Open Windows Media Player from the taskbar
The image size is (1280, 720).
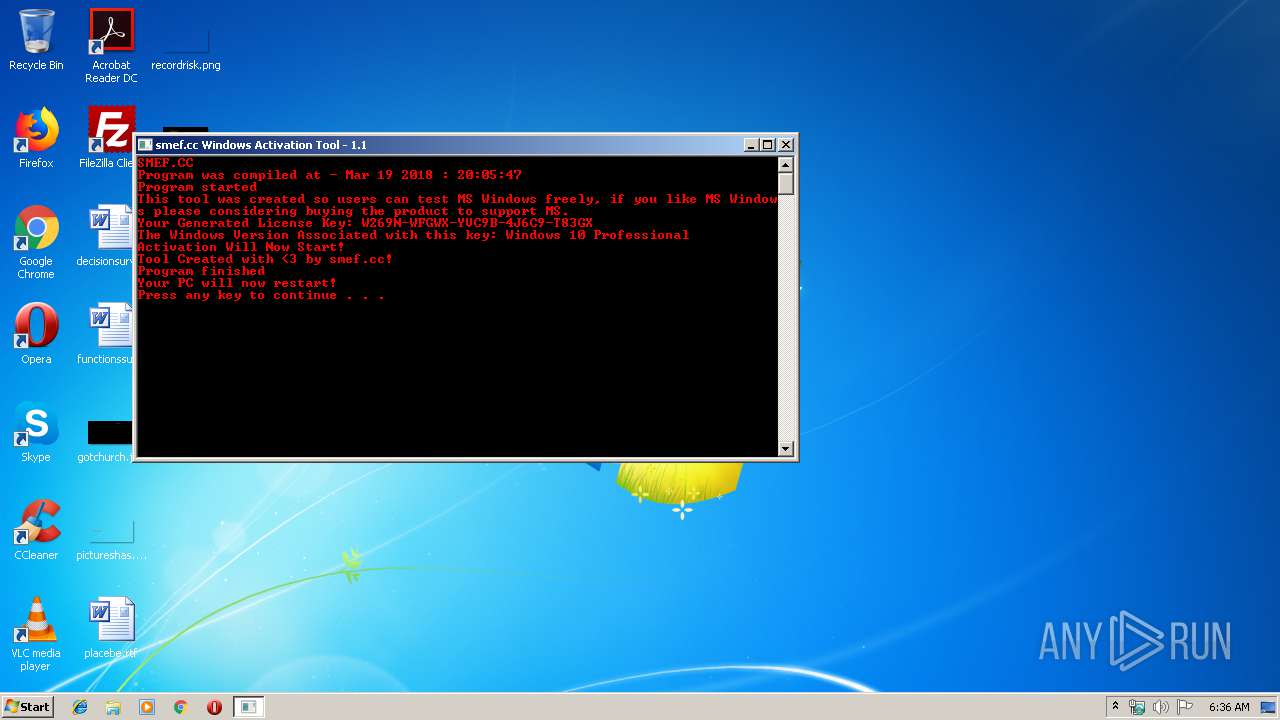pos(147,707)
